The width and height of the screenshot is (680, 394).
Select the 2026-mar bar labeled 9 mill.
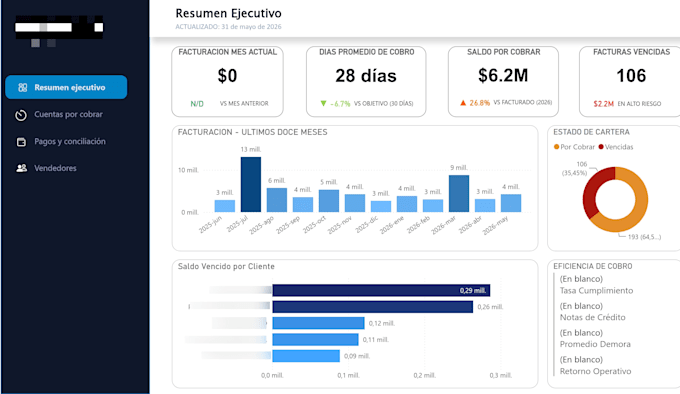(x=459, y=193)
